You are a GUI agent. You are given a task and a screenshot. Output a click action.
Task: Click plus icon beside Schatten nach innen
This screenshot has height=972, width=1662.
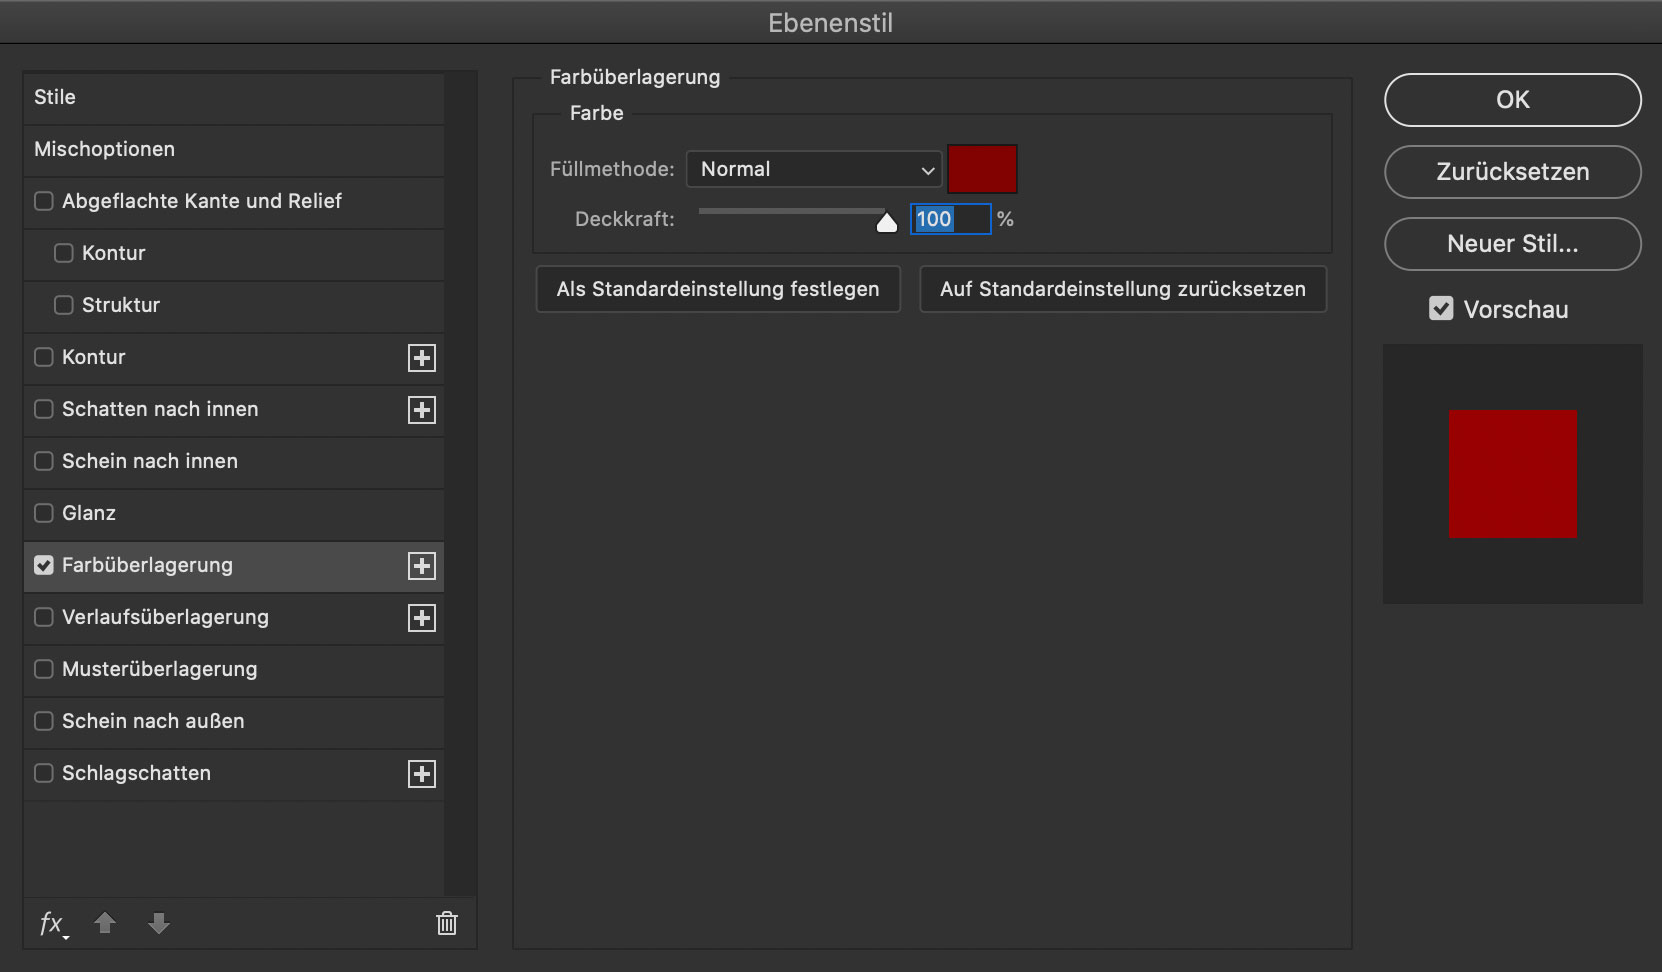pos(422,410)
